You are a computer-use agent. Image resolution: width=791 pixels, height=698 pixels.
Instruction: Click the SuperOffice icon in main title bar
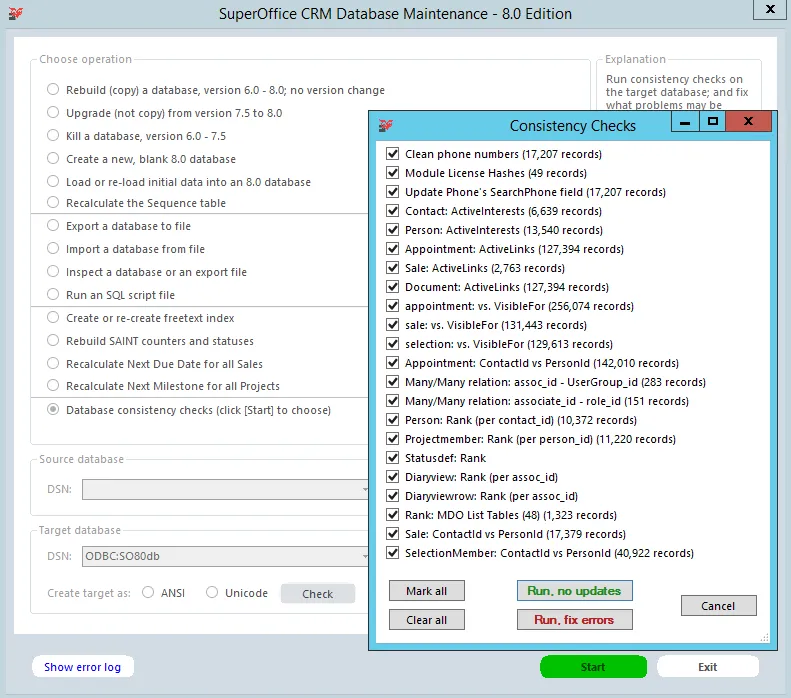pyautogui.click(x=15, y=14)
